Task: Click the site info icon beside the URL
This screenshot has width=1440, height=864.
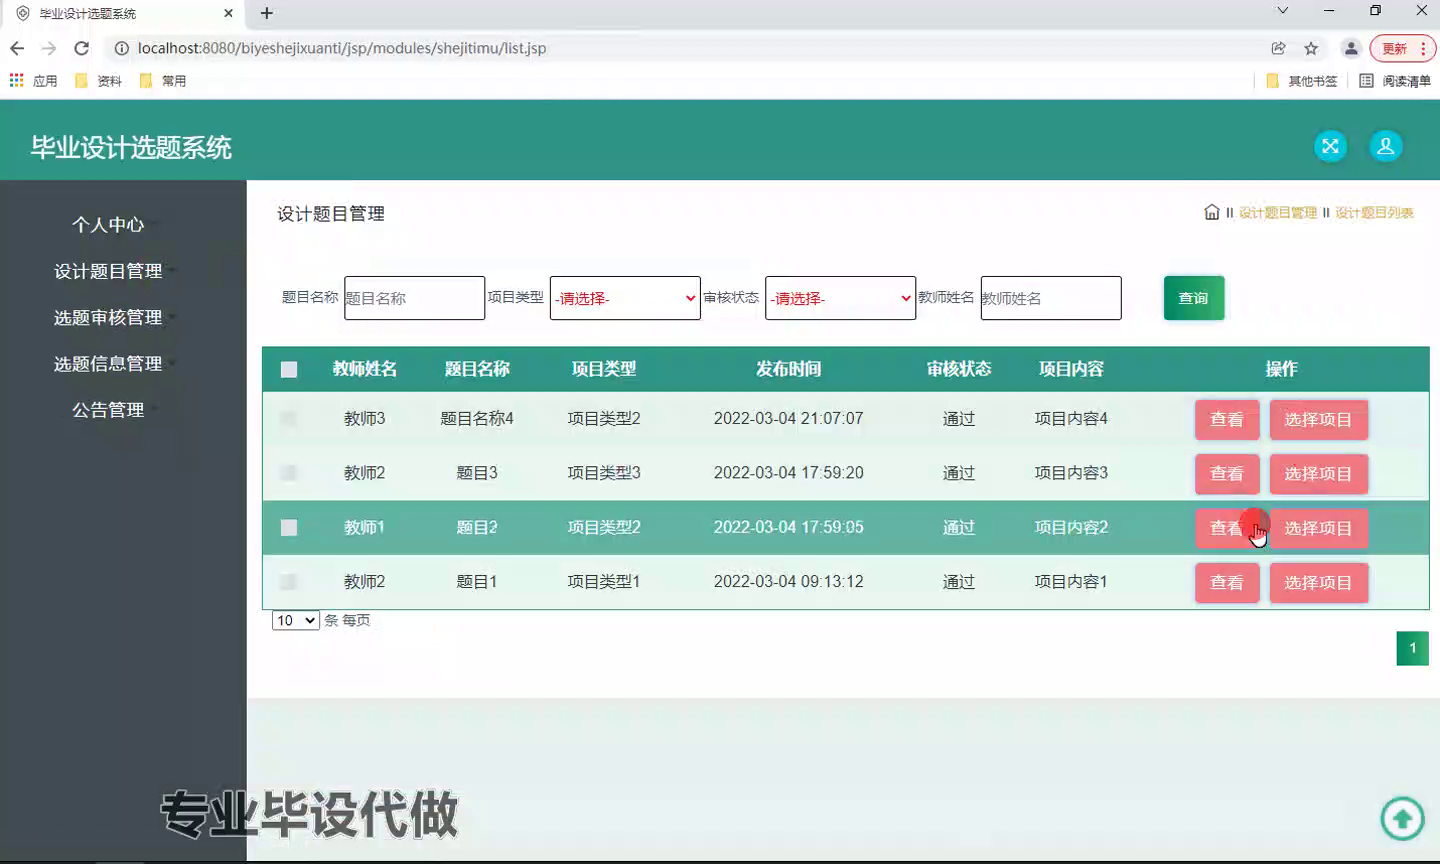Action: point(121,48)
